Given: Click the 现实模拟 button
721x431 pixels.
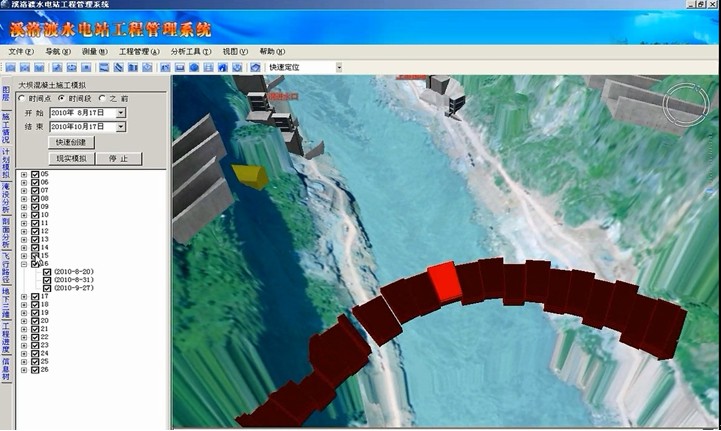Looking at the screenshot, I should [x=71, y=159].
